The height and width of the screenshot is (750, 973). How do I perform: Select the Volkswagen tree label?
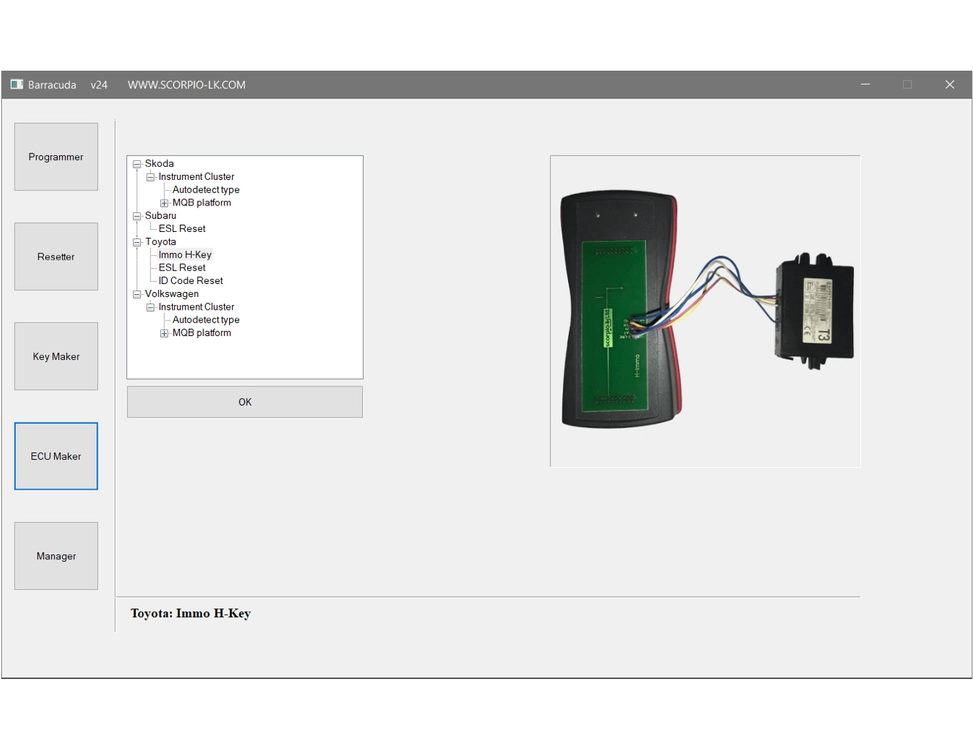172,294
